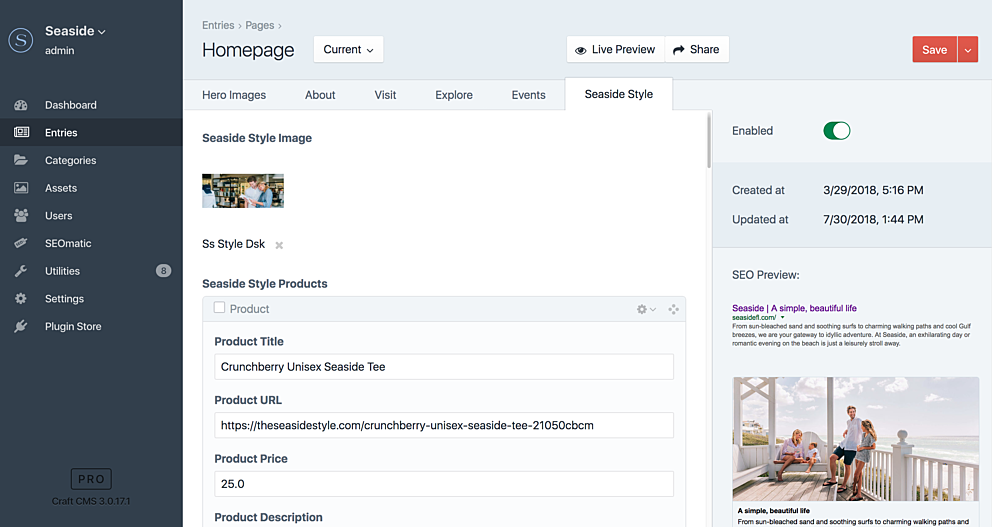Click the Product Price input field

pyautogui.click(x=443, y=484)
